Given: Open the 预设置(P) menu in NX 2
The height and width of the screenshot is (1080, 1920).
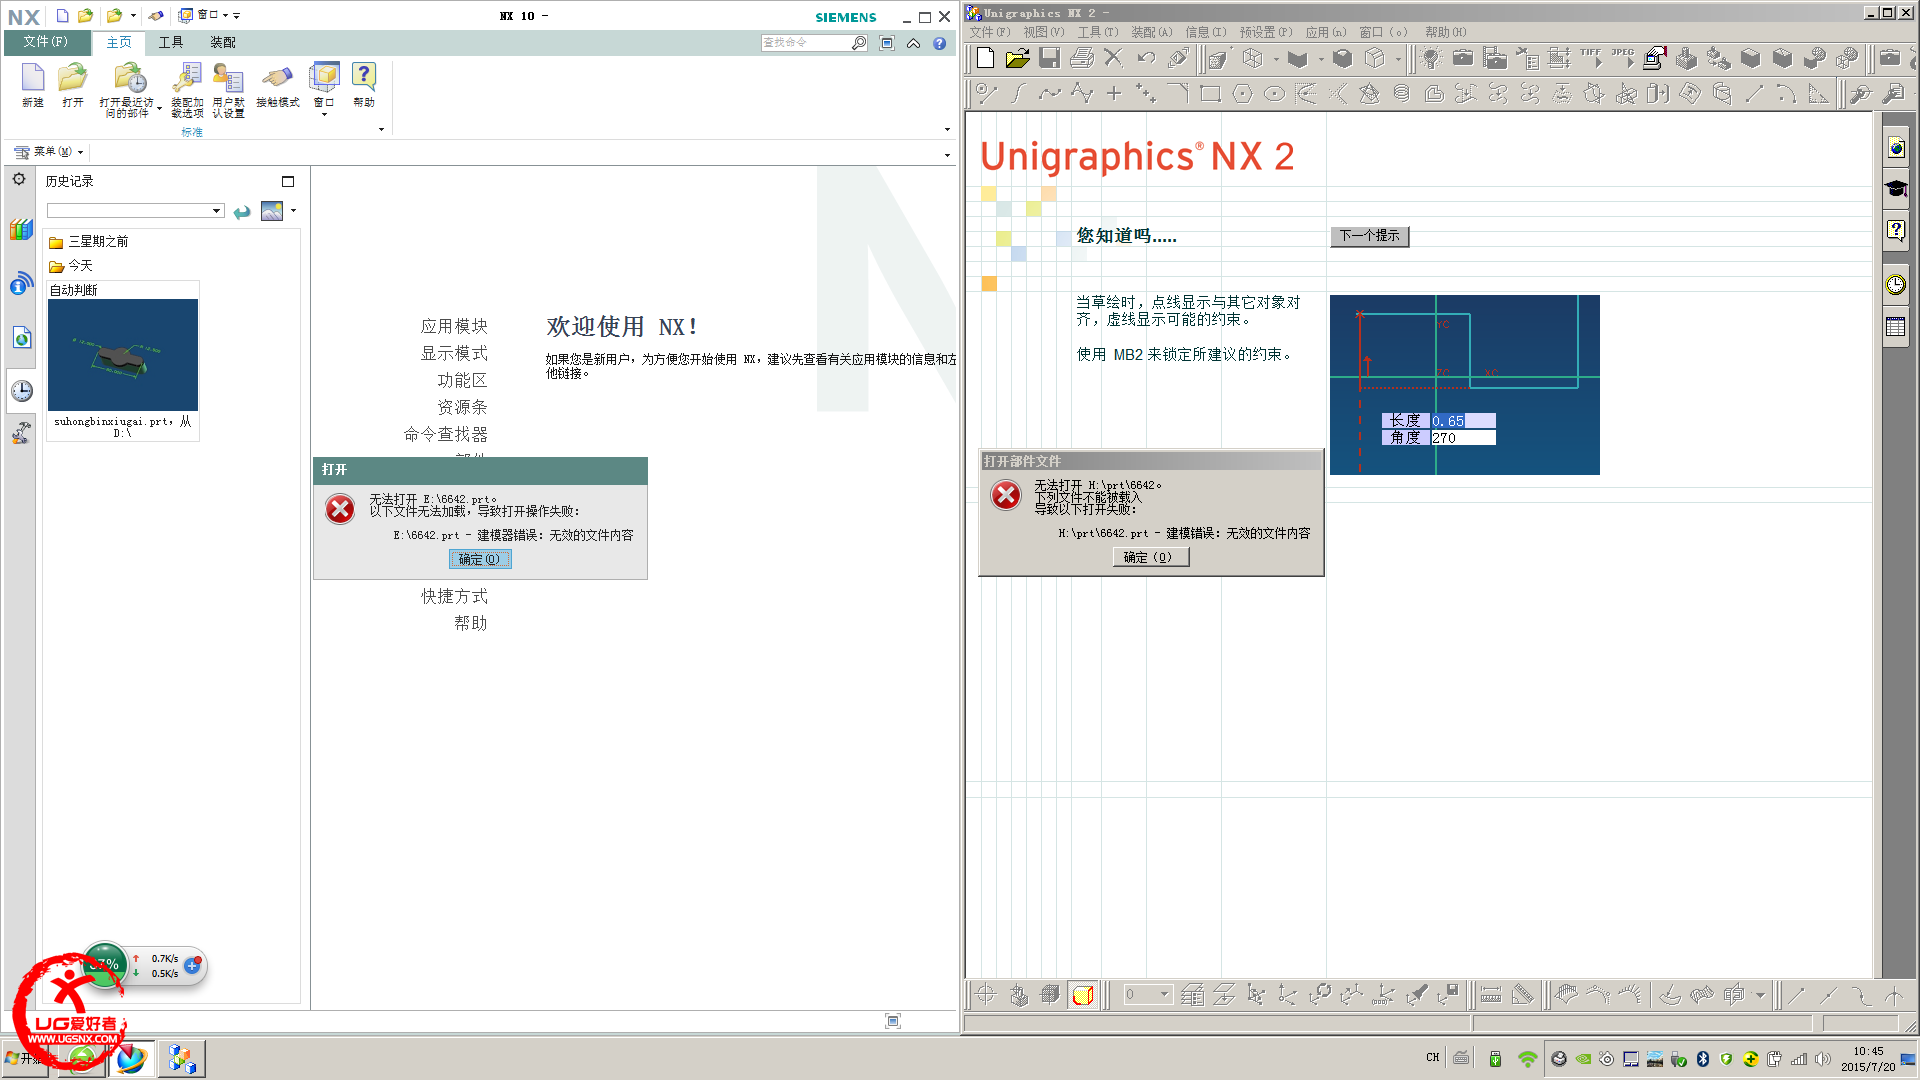Looking at the screenshot, I should (1266, 32).
